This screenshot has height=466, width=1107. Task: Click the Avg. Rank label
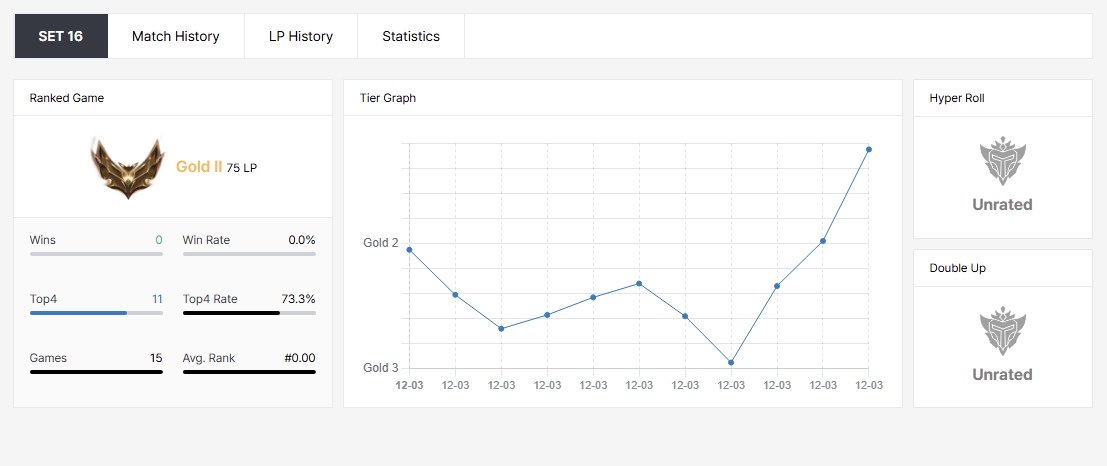pos(209,358)
